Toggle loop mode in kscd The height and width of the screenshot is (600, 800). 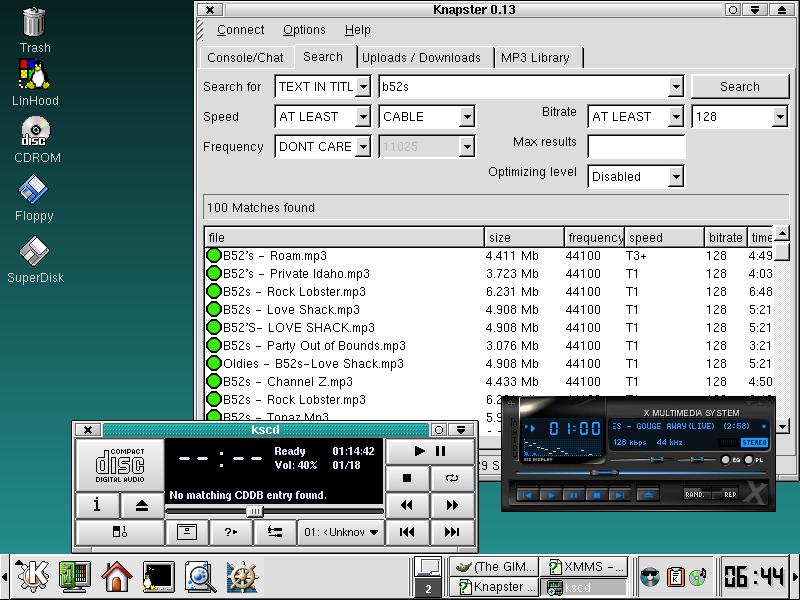[x=451, y=478]
